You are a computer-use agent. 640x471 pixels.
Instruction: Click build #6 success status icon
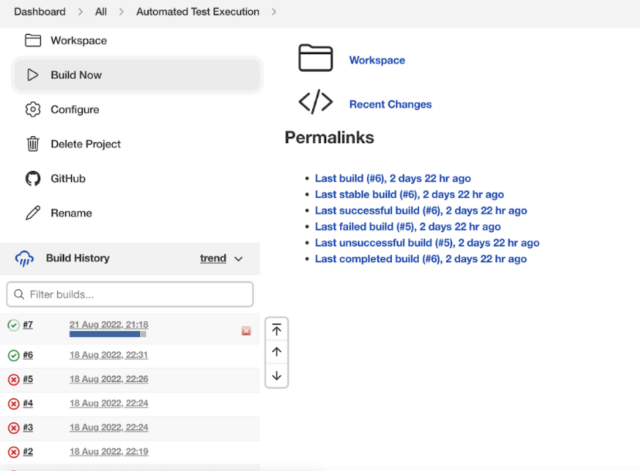point(13,355)
